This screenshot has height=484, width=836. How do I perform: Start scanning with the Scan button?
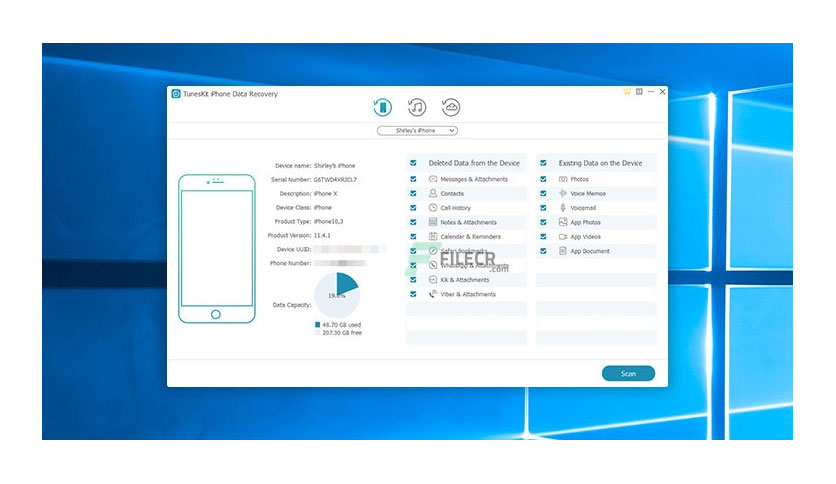coord(628,374)
